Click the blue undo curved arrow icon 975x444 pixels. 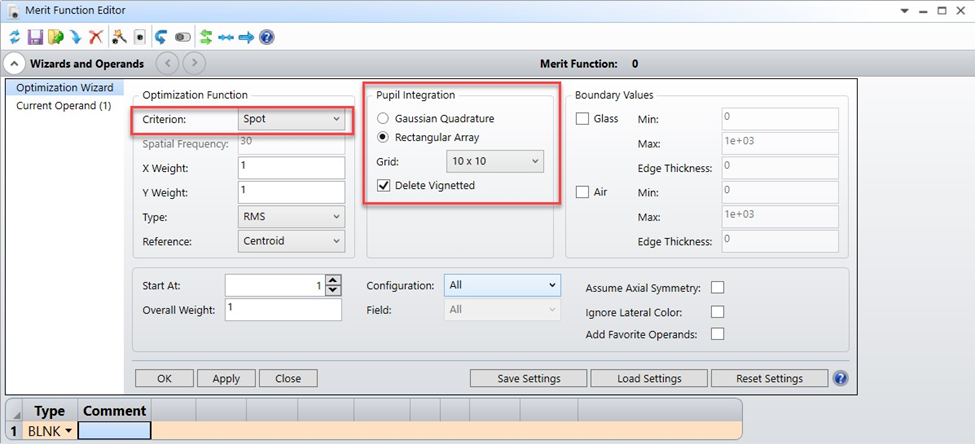coord(161,37)
